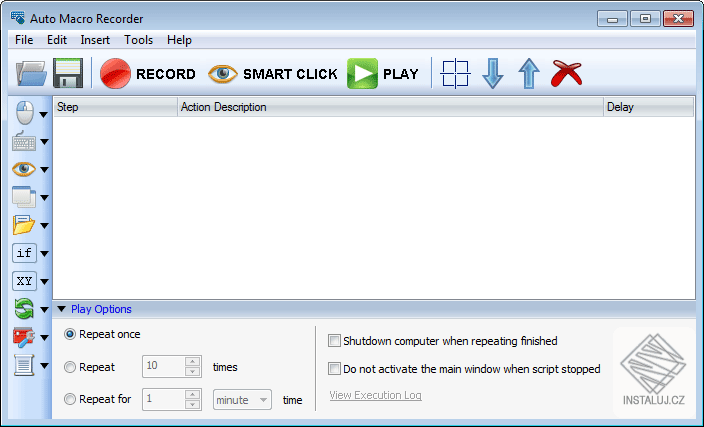Collapse the Play Options section
Image resolution: width=704 pixels, height=427 pixels.
pos(62,309)
